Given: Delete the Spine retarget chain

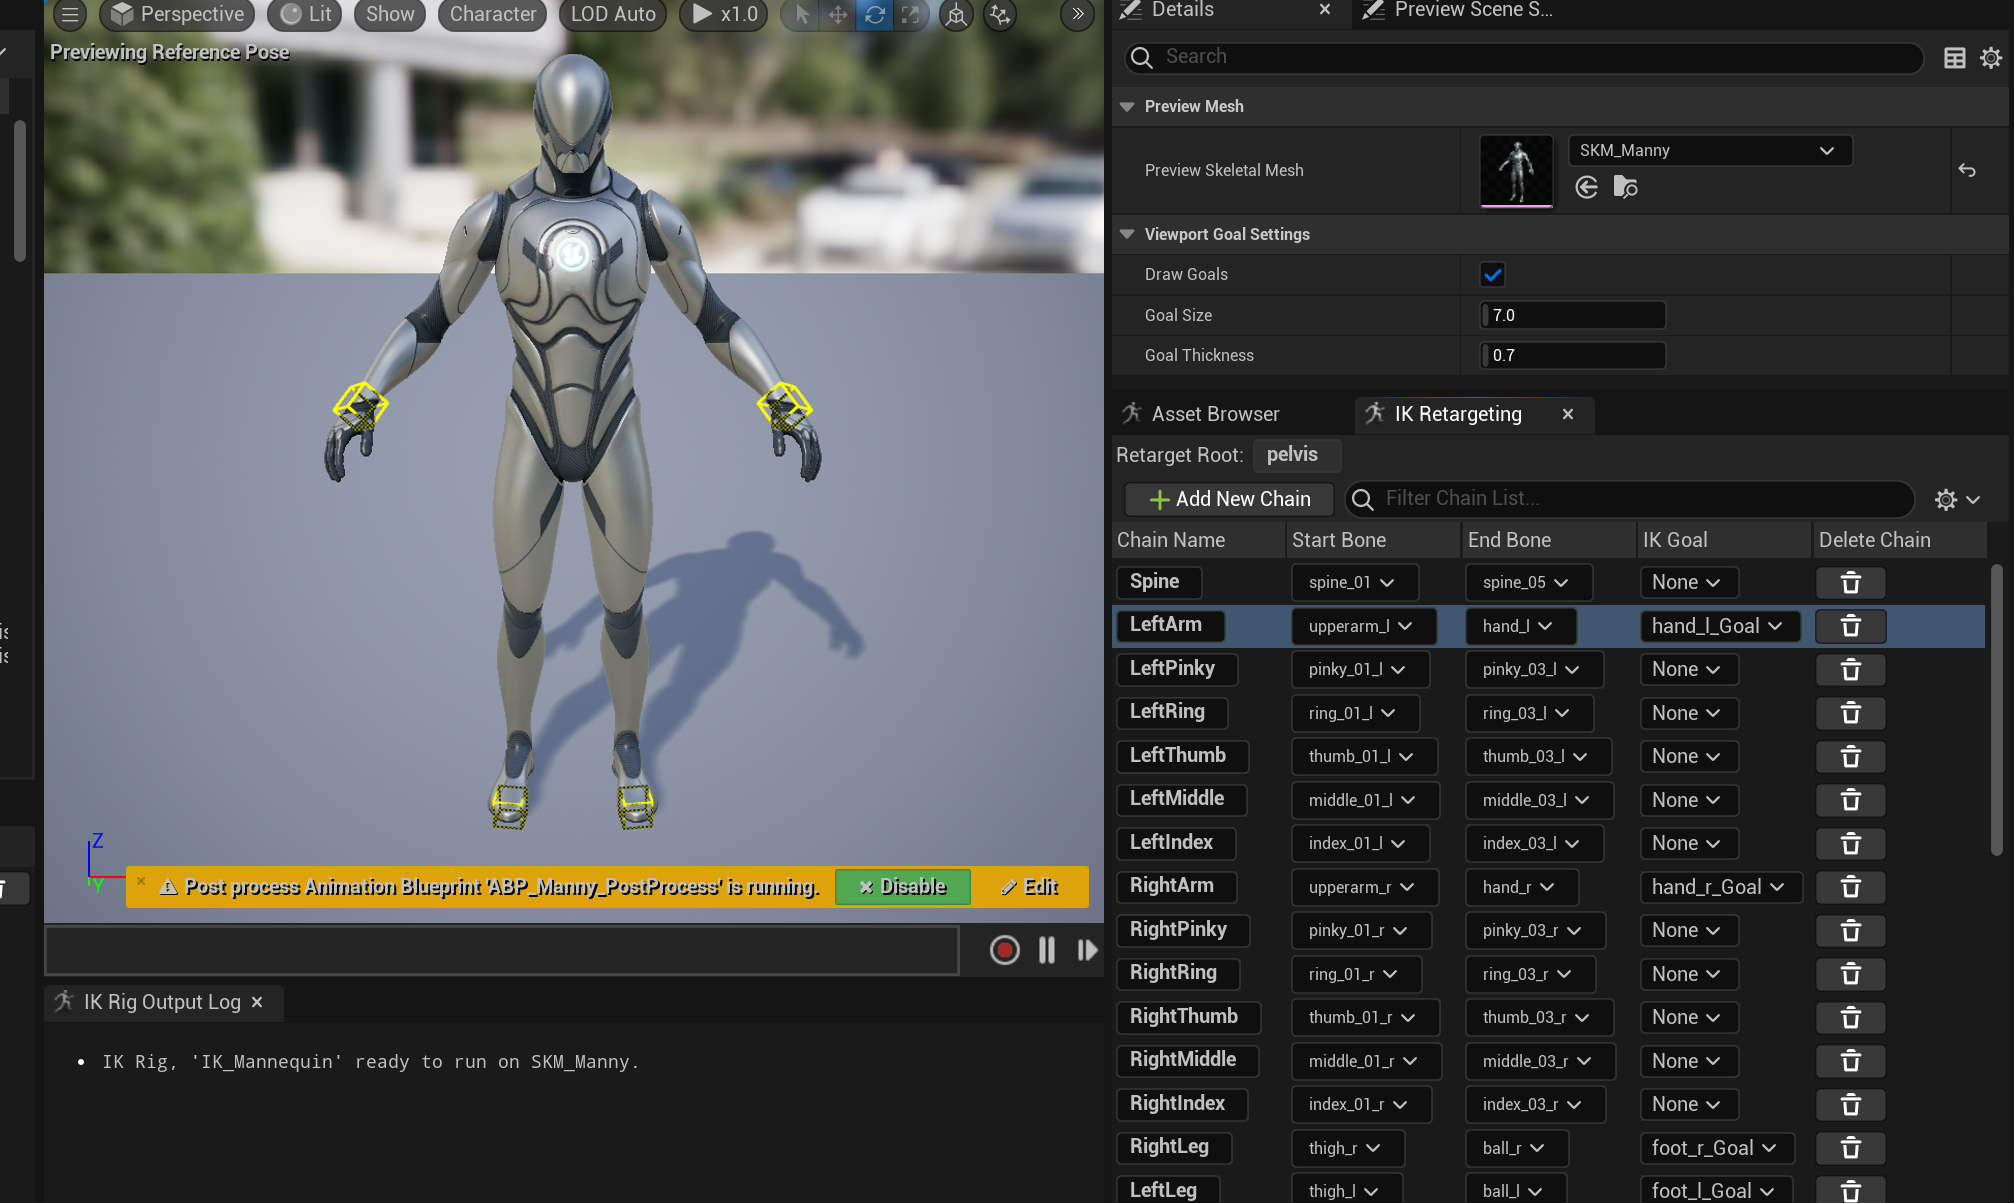Looking at the screenshot, I should pos(1850,582).
